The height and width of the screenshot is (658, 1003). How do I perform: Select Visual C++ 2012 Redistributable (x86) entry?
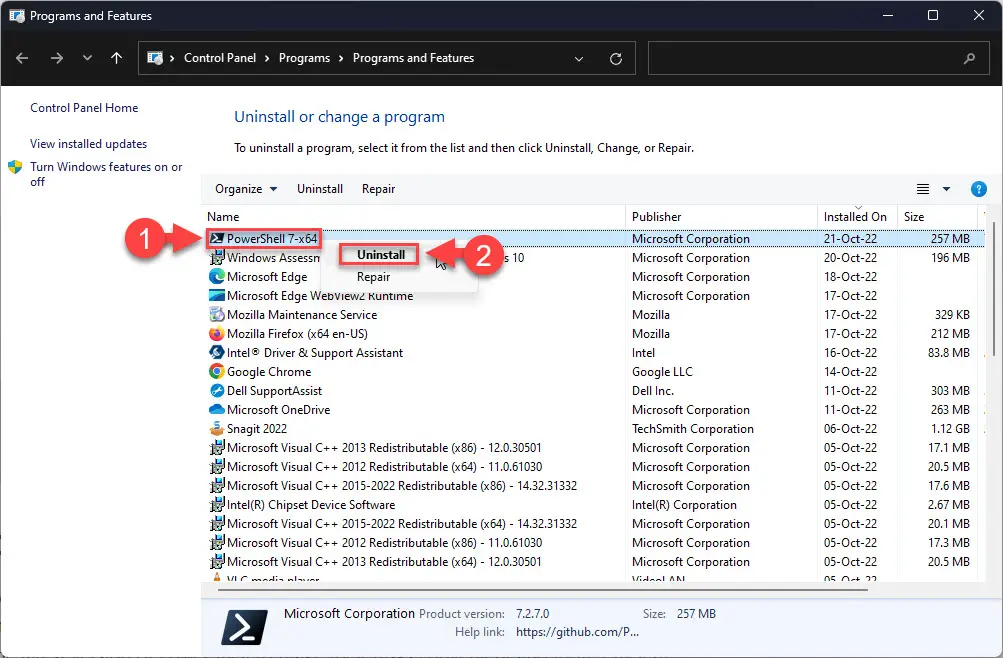384,543
